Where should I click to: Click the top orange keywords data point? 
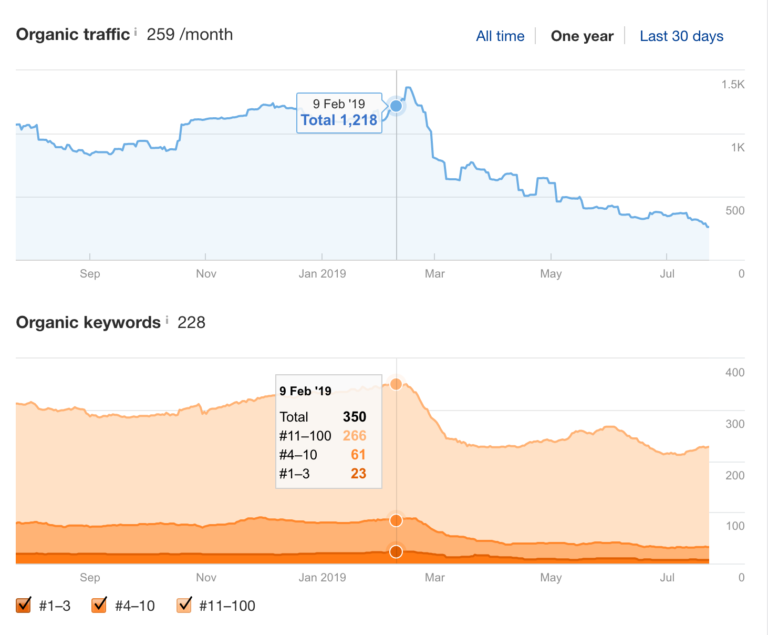396,384
